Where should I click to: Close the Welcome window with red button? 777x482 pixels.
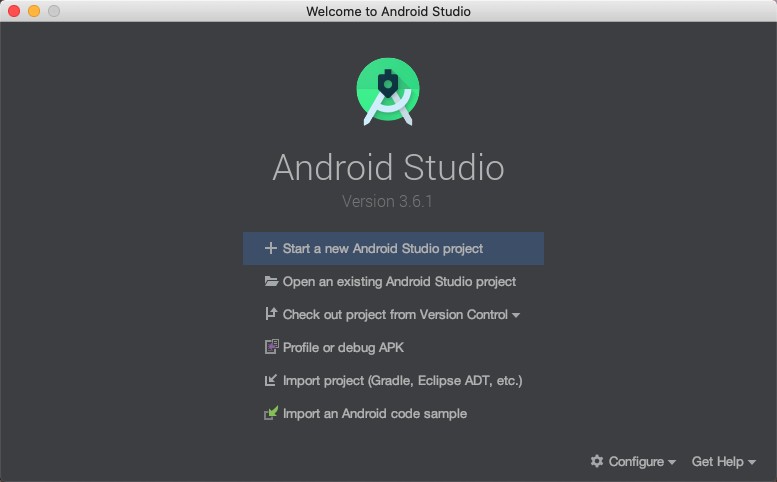[x=14, y=11]
